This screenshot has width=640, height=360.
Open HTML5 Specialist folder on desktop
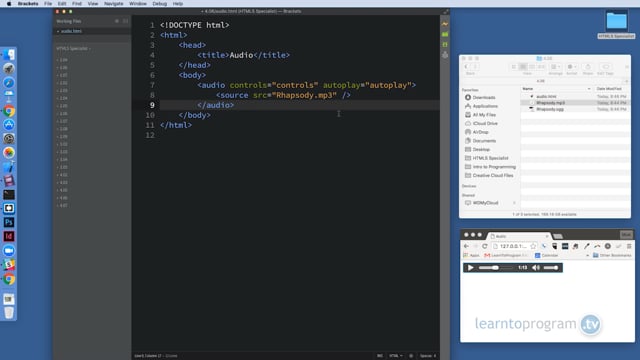tap(616, 24)
